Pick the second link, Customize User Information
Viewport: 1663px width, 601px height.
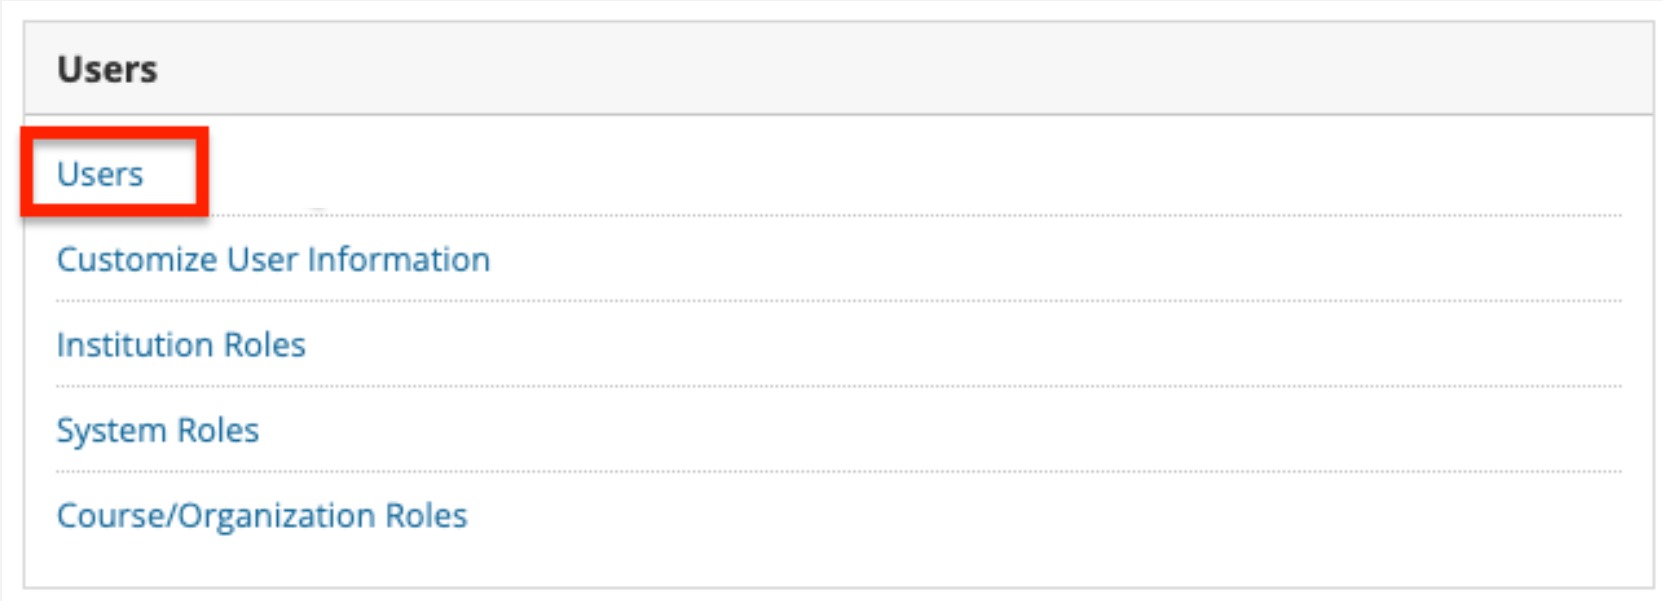pyautogui.click(x=273, y=260)
